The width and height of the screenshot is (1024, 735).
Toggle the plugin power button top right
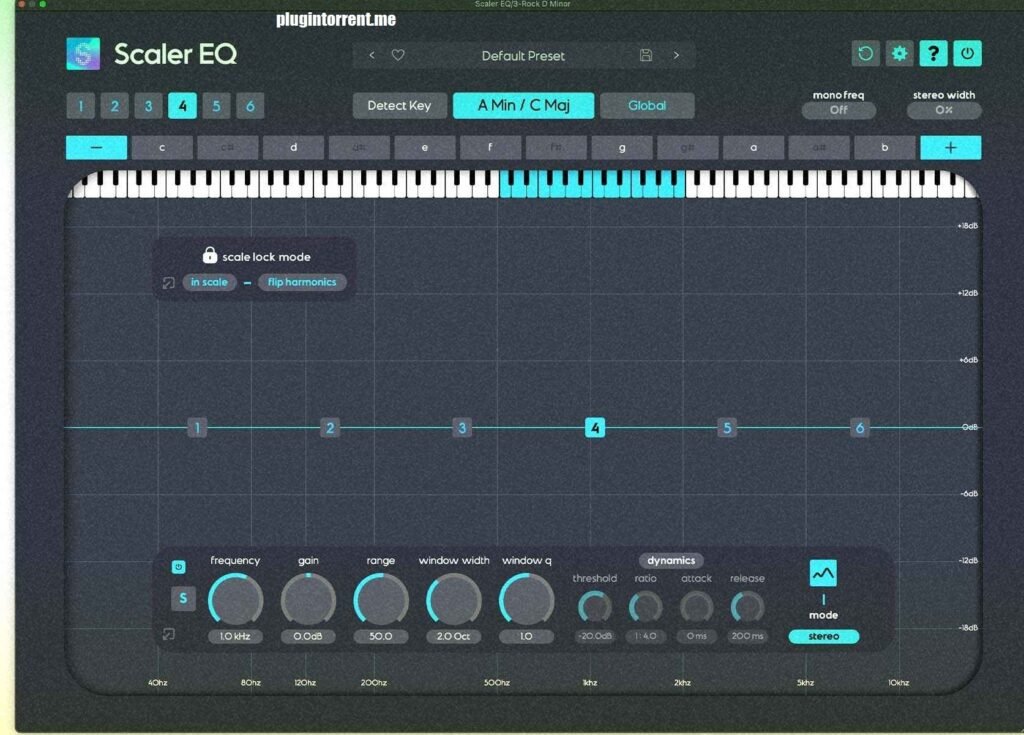tap(967, 54)
